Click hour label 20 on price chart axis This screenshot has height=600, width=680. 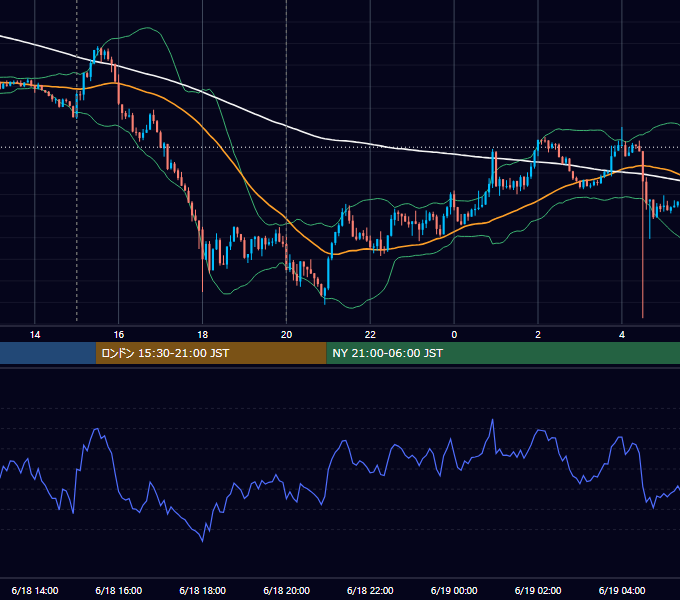[x=286, y=335]
